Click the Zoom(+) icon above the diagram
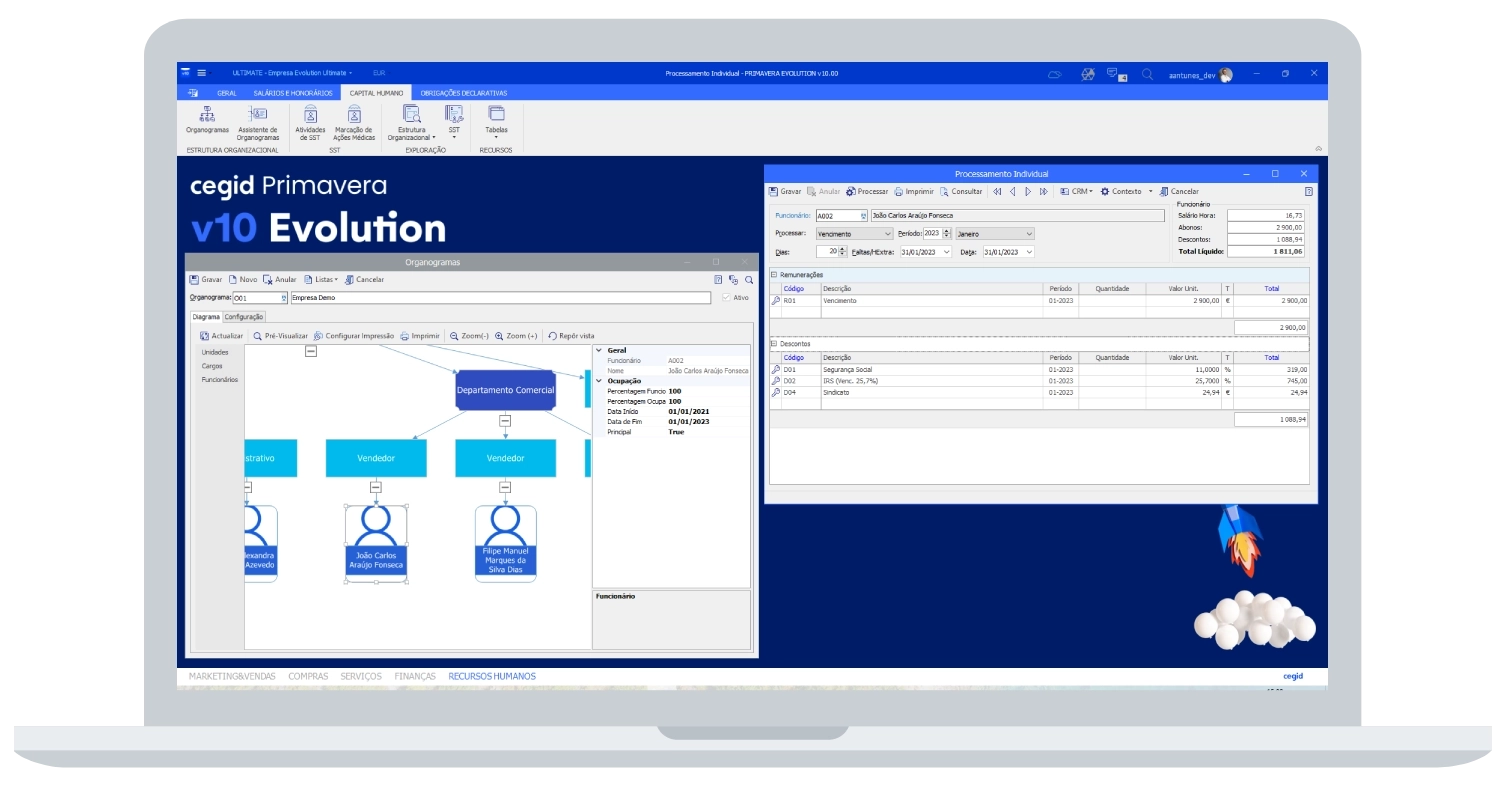This screenshot has width=1505, height=785. coord(519,336)
